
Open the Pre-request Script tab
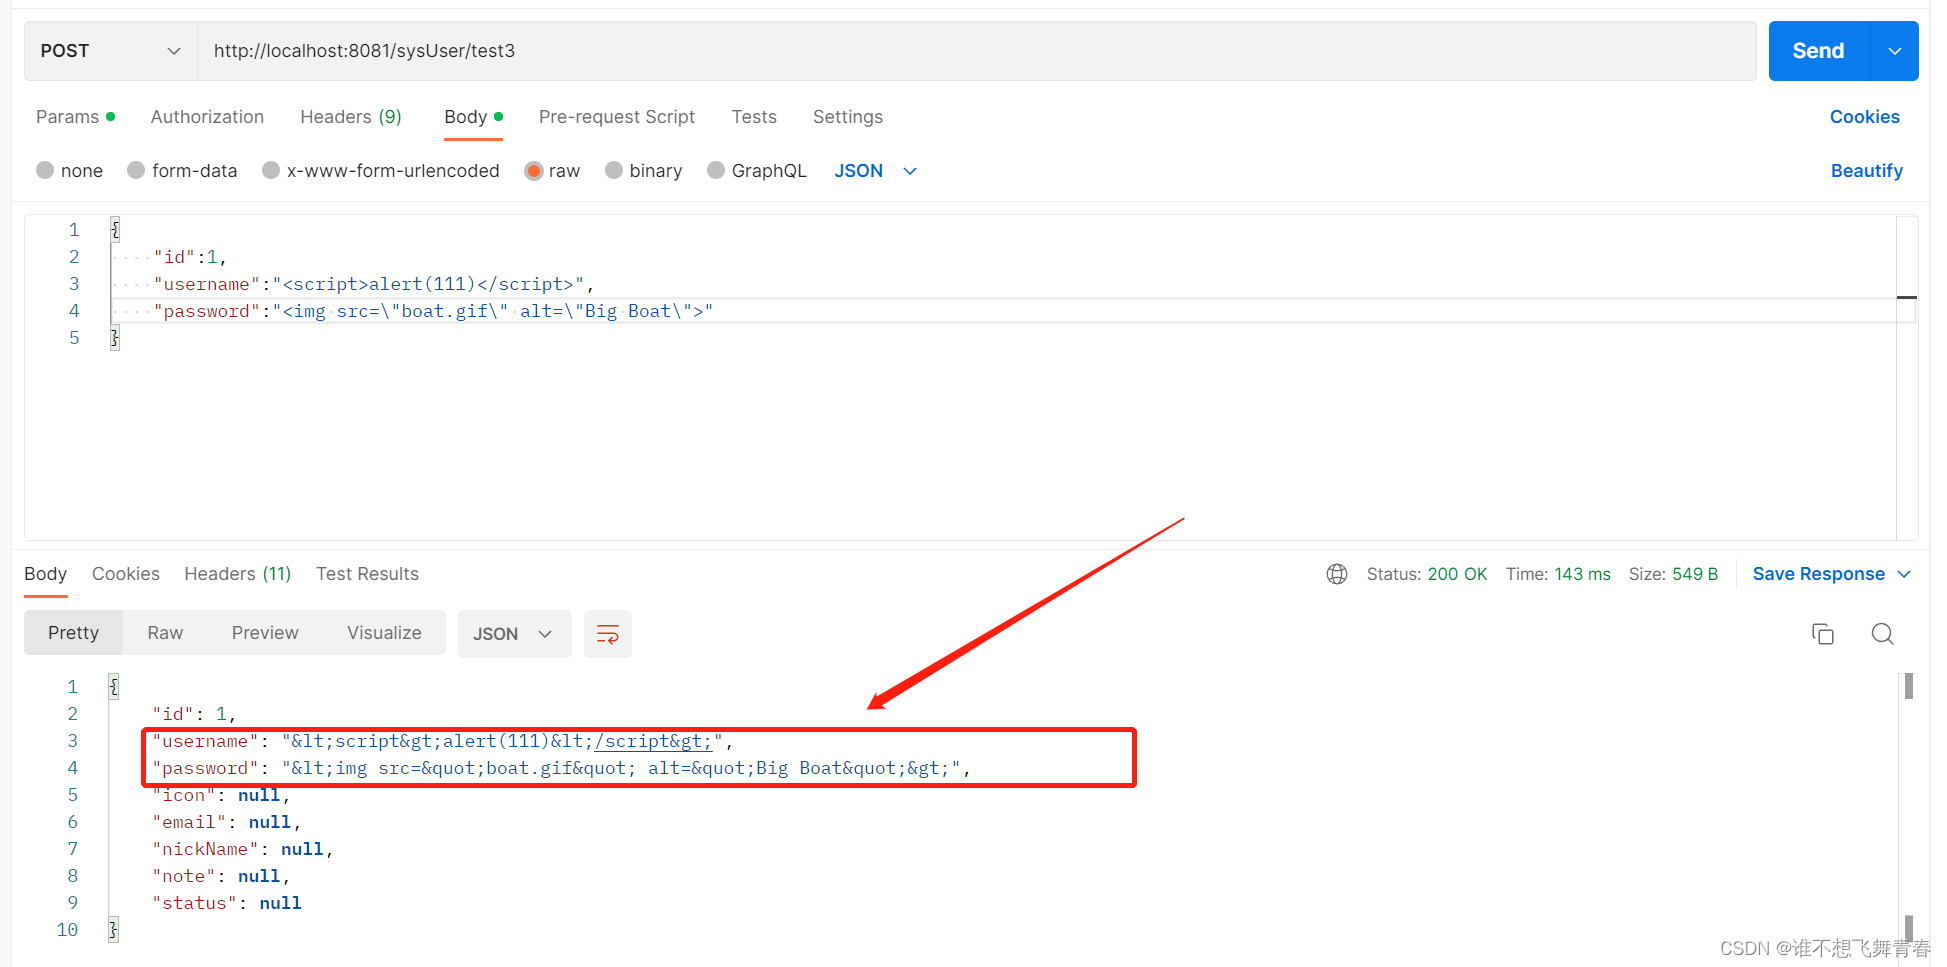[617, 117]
